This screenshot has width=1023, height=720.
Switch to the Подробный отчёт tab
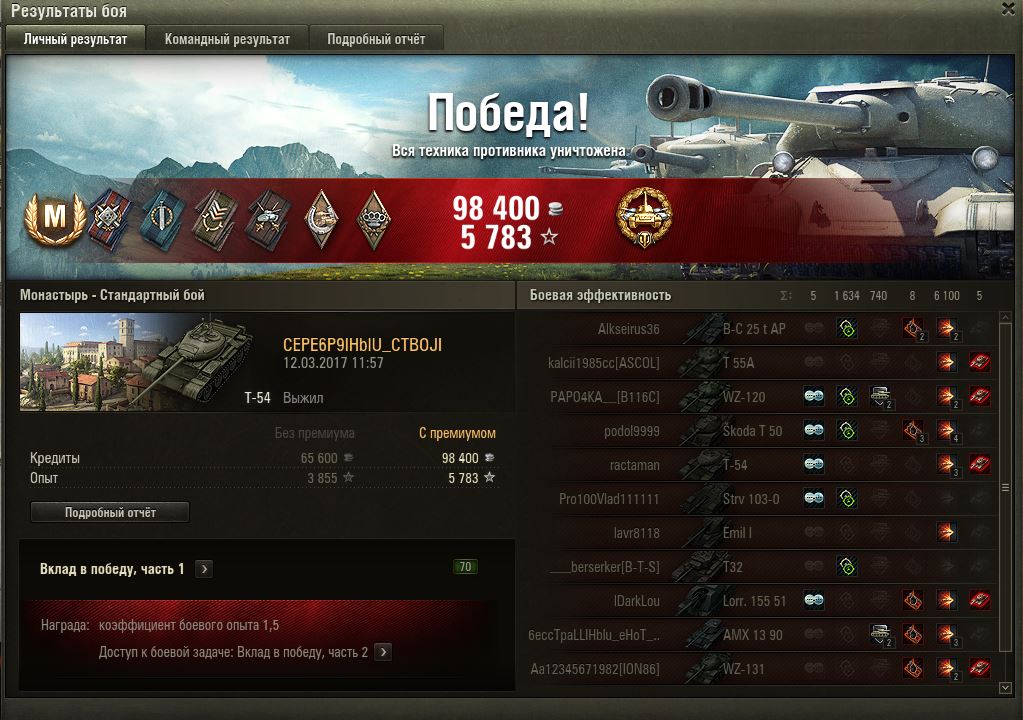coord(376,39)
